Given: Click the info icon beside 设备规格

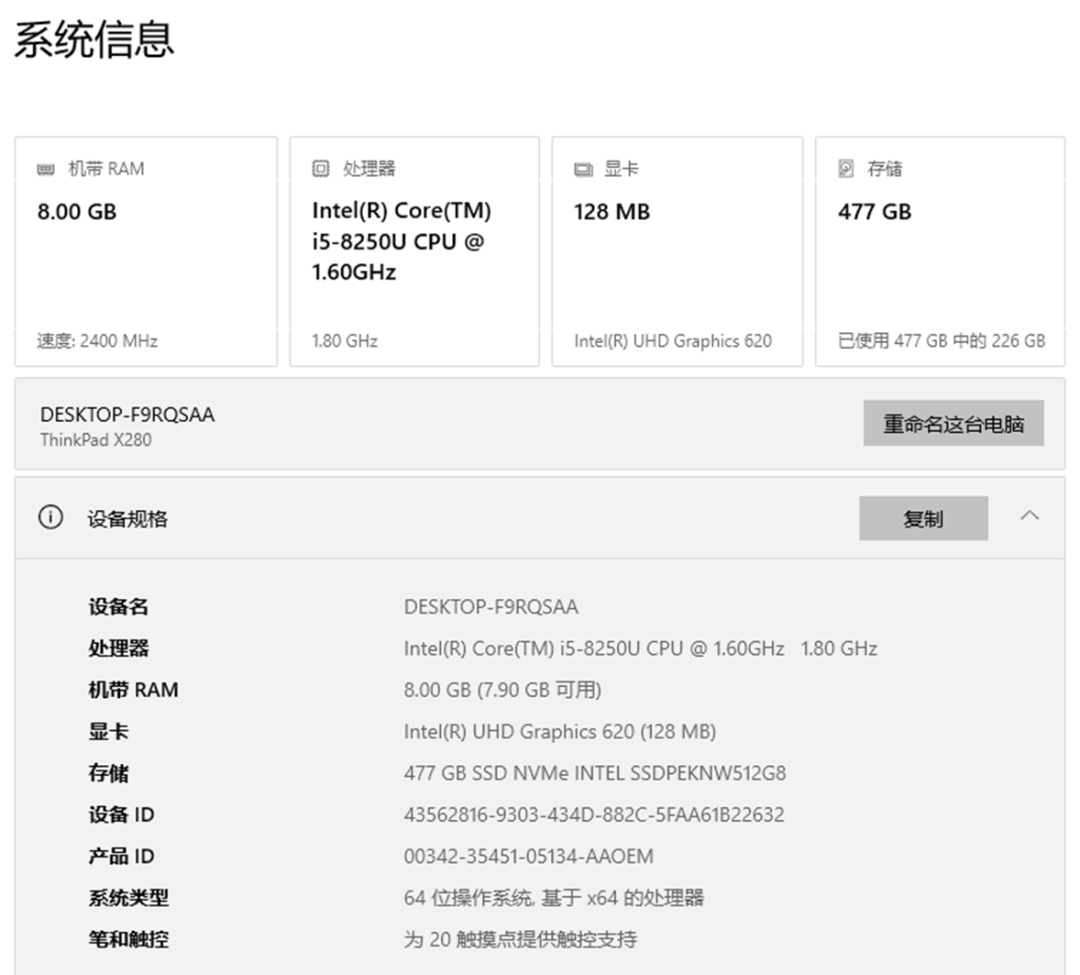Looking at the screenshot, I should click(x=51, y=518).
